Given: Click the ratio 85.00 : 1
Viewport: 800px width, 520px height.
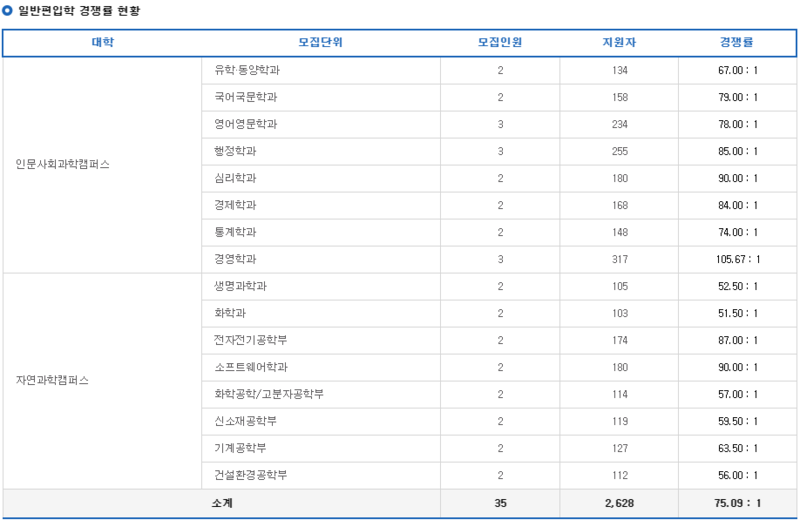Looking at the screenshot, I should (738, 152).
